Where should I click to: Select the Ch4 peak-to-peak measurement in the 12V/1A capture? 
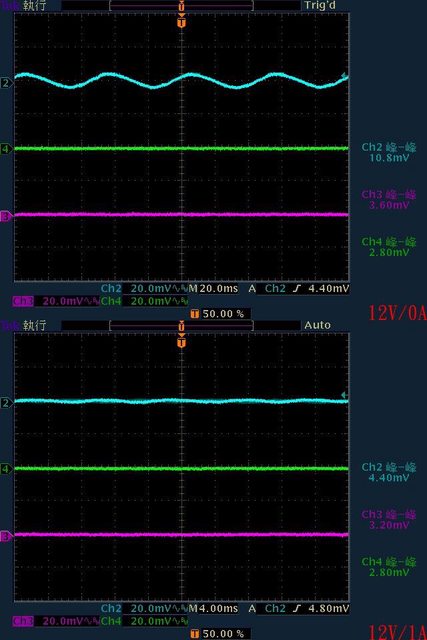pyautogui.click(x=389, y=567)
